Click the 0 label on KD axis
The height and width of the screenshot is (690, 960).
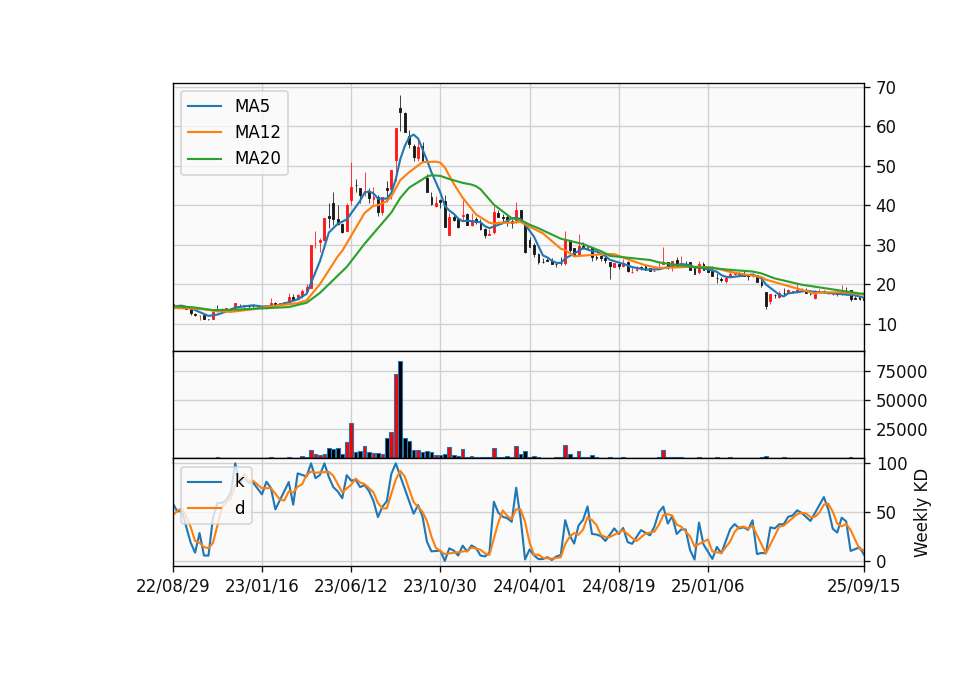point(881,561)
